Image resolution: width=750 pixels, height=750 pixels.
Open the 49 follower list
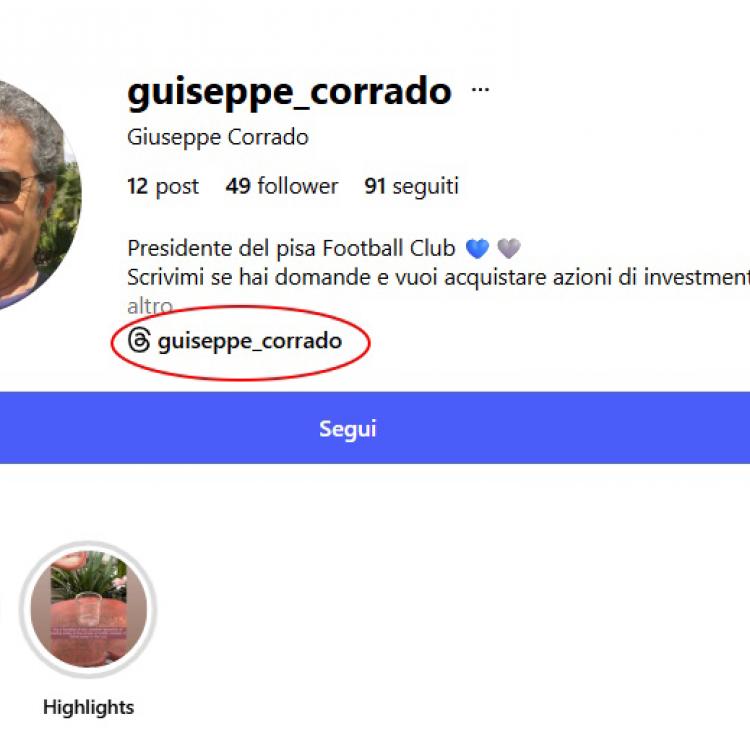coord(282,186)
